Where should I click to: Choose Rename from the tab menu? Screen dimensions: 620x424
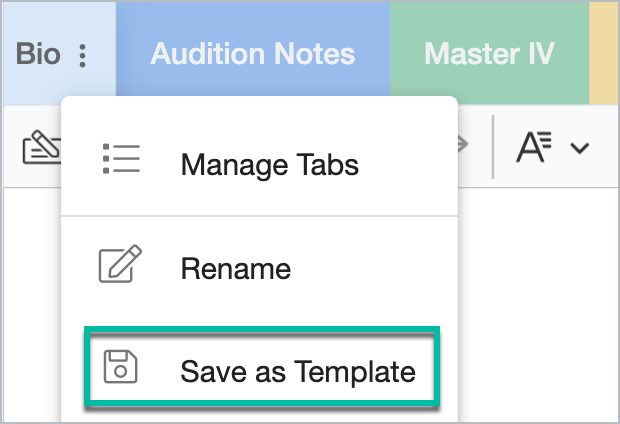tap(259, 269)
